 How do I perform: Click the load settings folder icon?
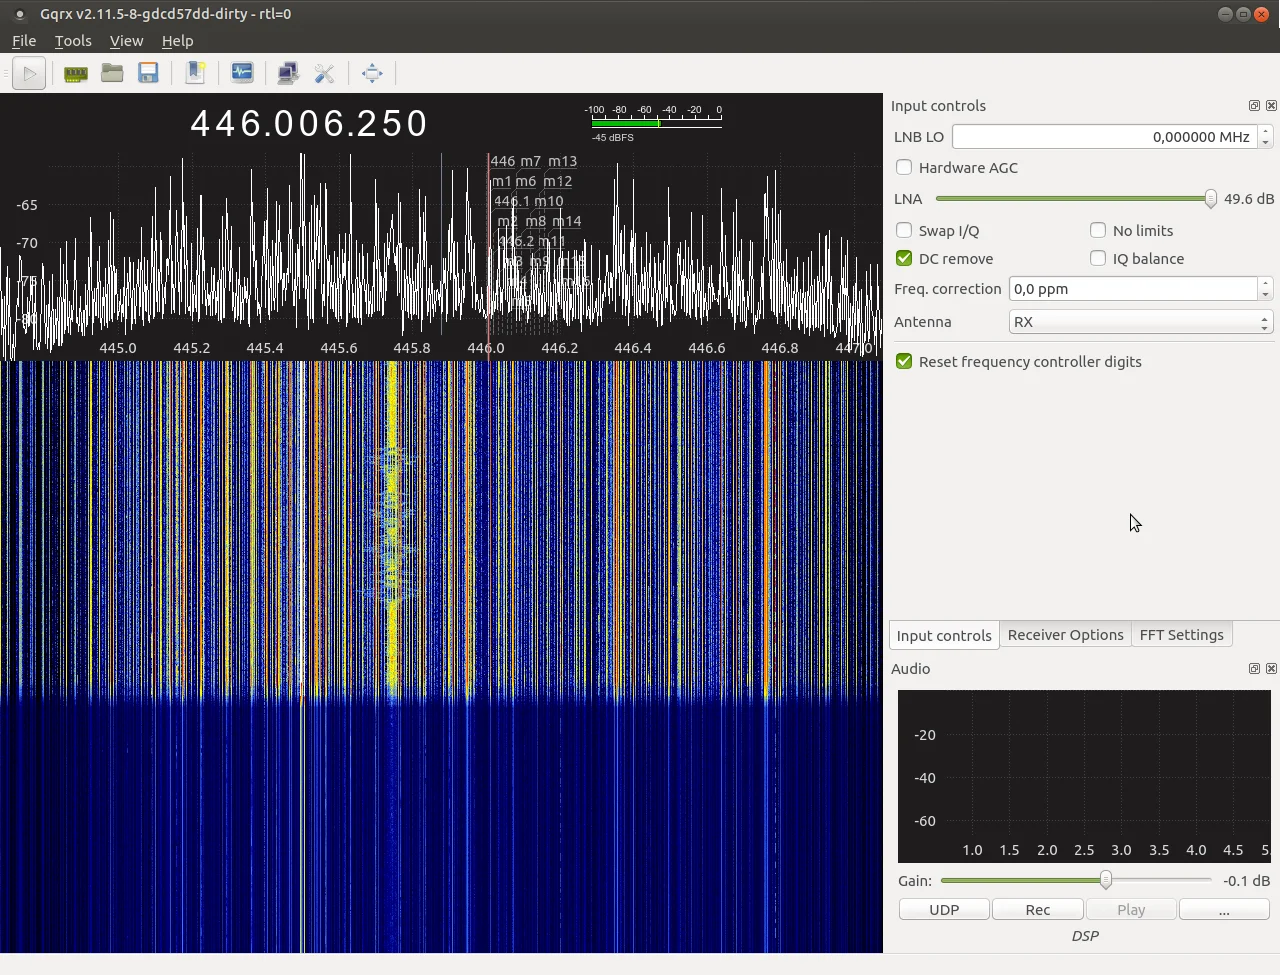coord(112,73)
